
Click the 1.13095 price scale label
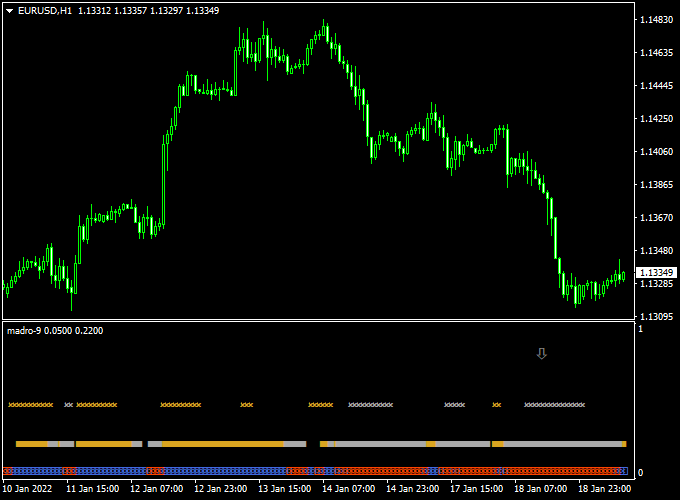[657, 316]
